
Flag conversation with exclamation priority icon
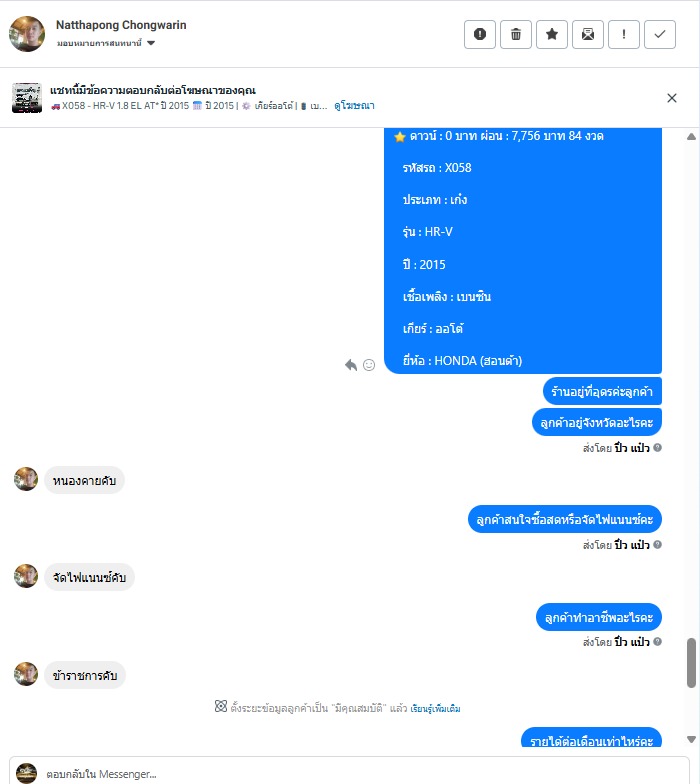coord(624,34)
